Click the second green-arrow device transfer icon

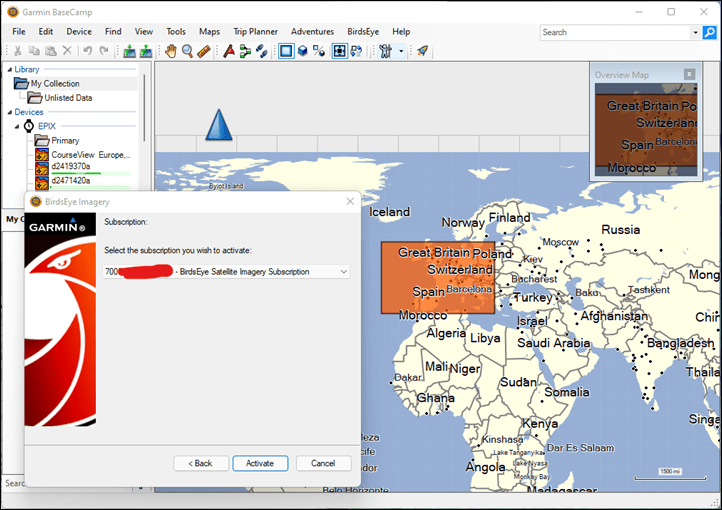click(146, 51)
